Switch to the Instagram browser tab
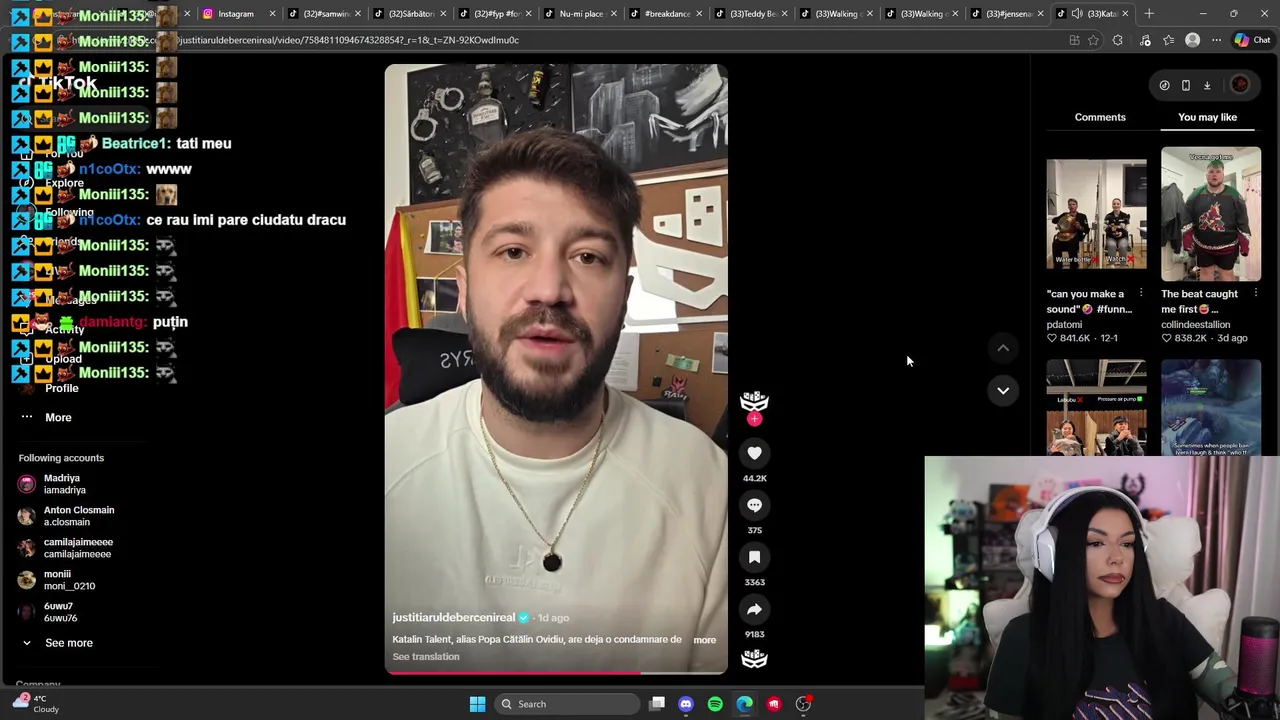The height and width of the screenshot is (720, 1280). pos(236,14)
